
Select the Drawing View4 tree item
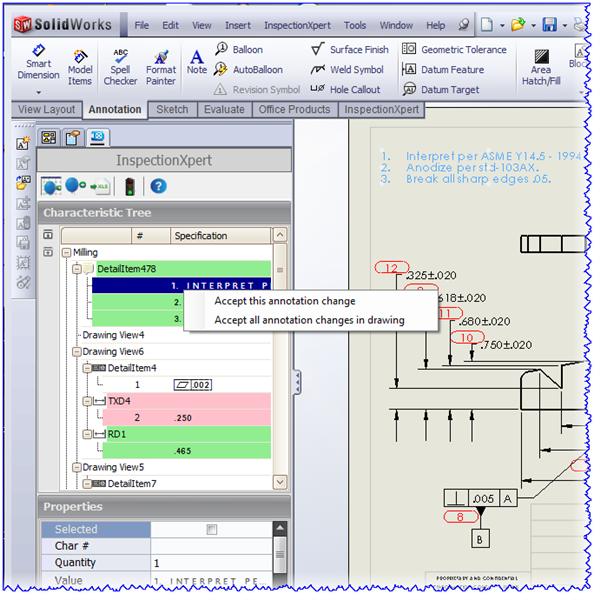[113, 335]
